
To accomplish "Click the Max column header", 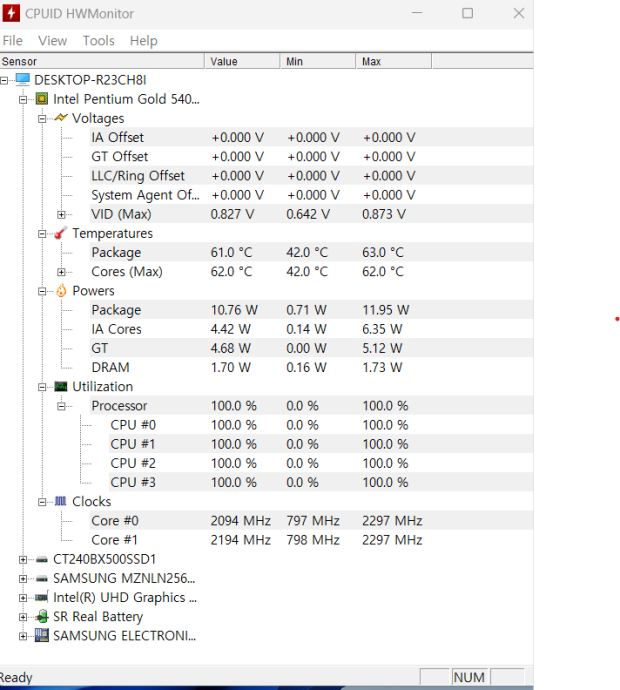I will point(394,61).
